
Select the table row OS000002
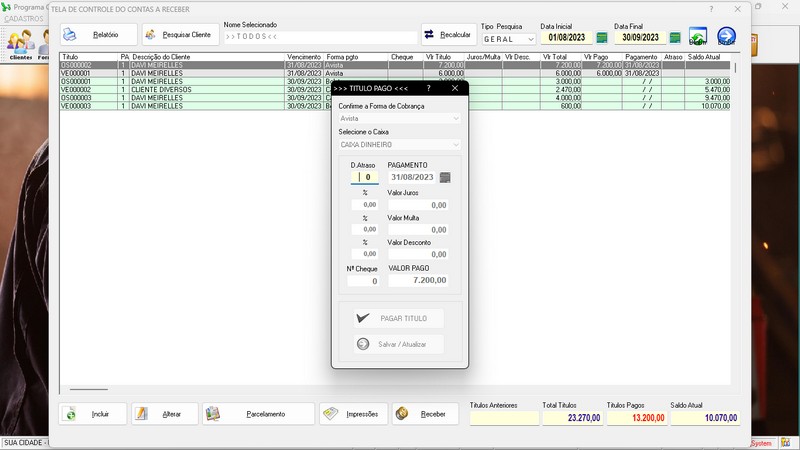395,65
